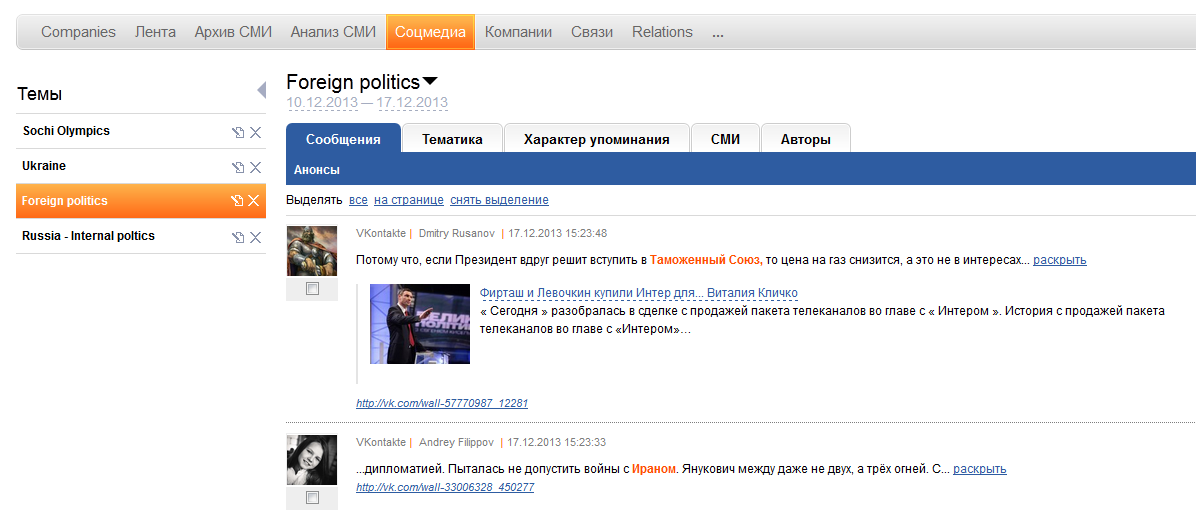Image resolution: width=1197 pixels, height=518 pixels.
Task: Click author name Andrey Filippov
Action: (457, 442)
